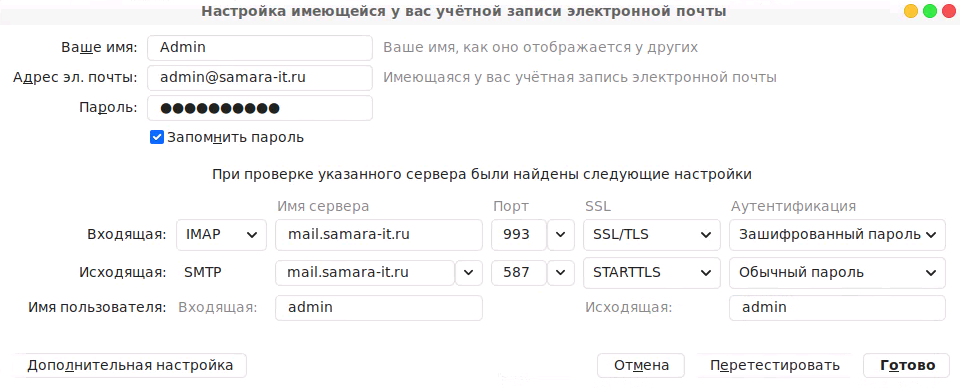Open the STARTTLS security dropdown
960x388 pixels.
click(648, 273)
